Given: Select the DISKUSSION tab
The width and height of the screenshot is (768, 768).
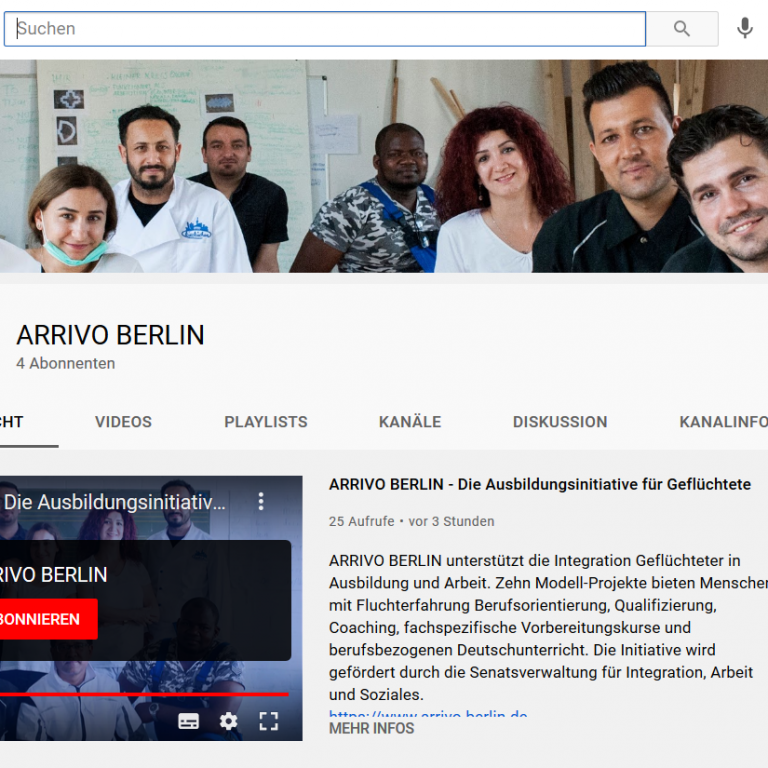Looking at the screenshot, I should tap(560, 422).
